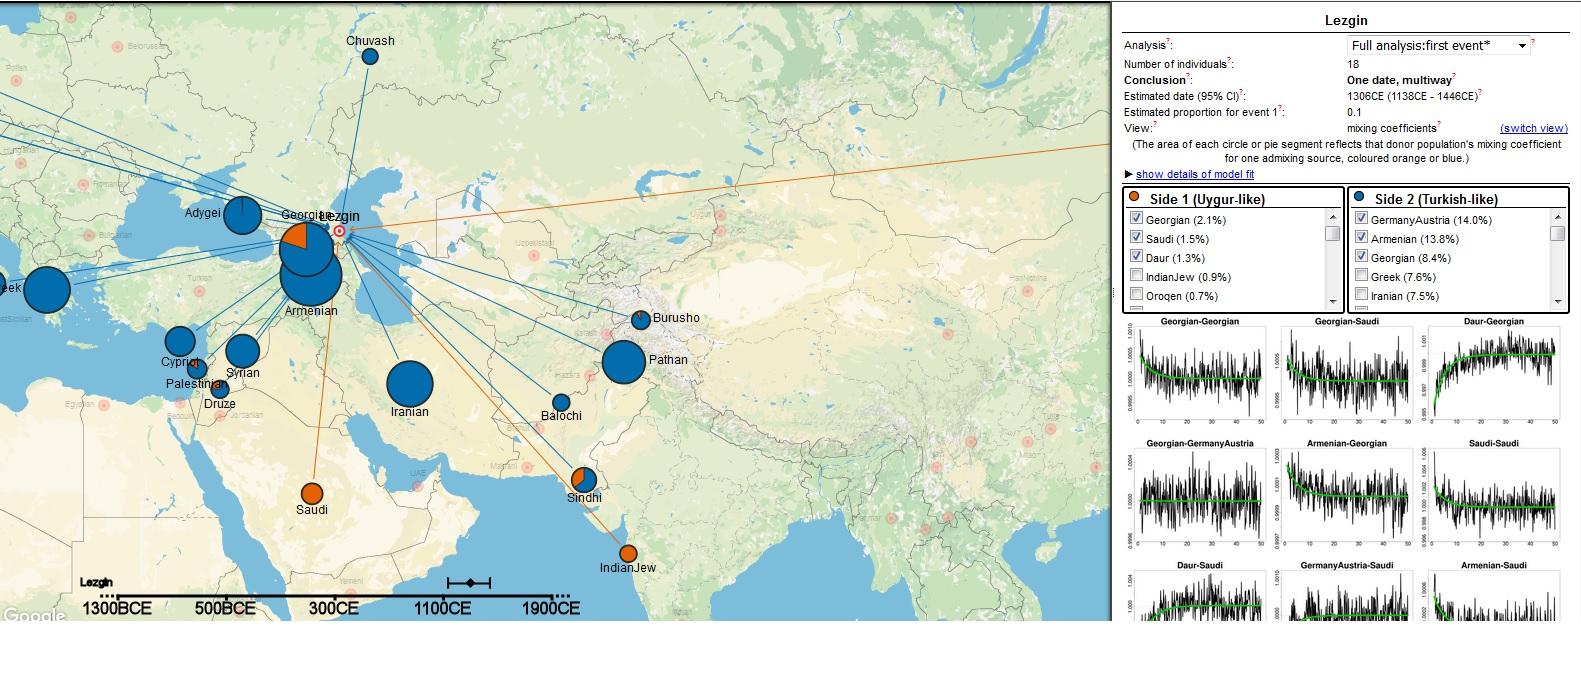1581x692 pixels.
Task: Select the Pathan donor circle
Action: pos(624,361)
